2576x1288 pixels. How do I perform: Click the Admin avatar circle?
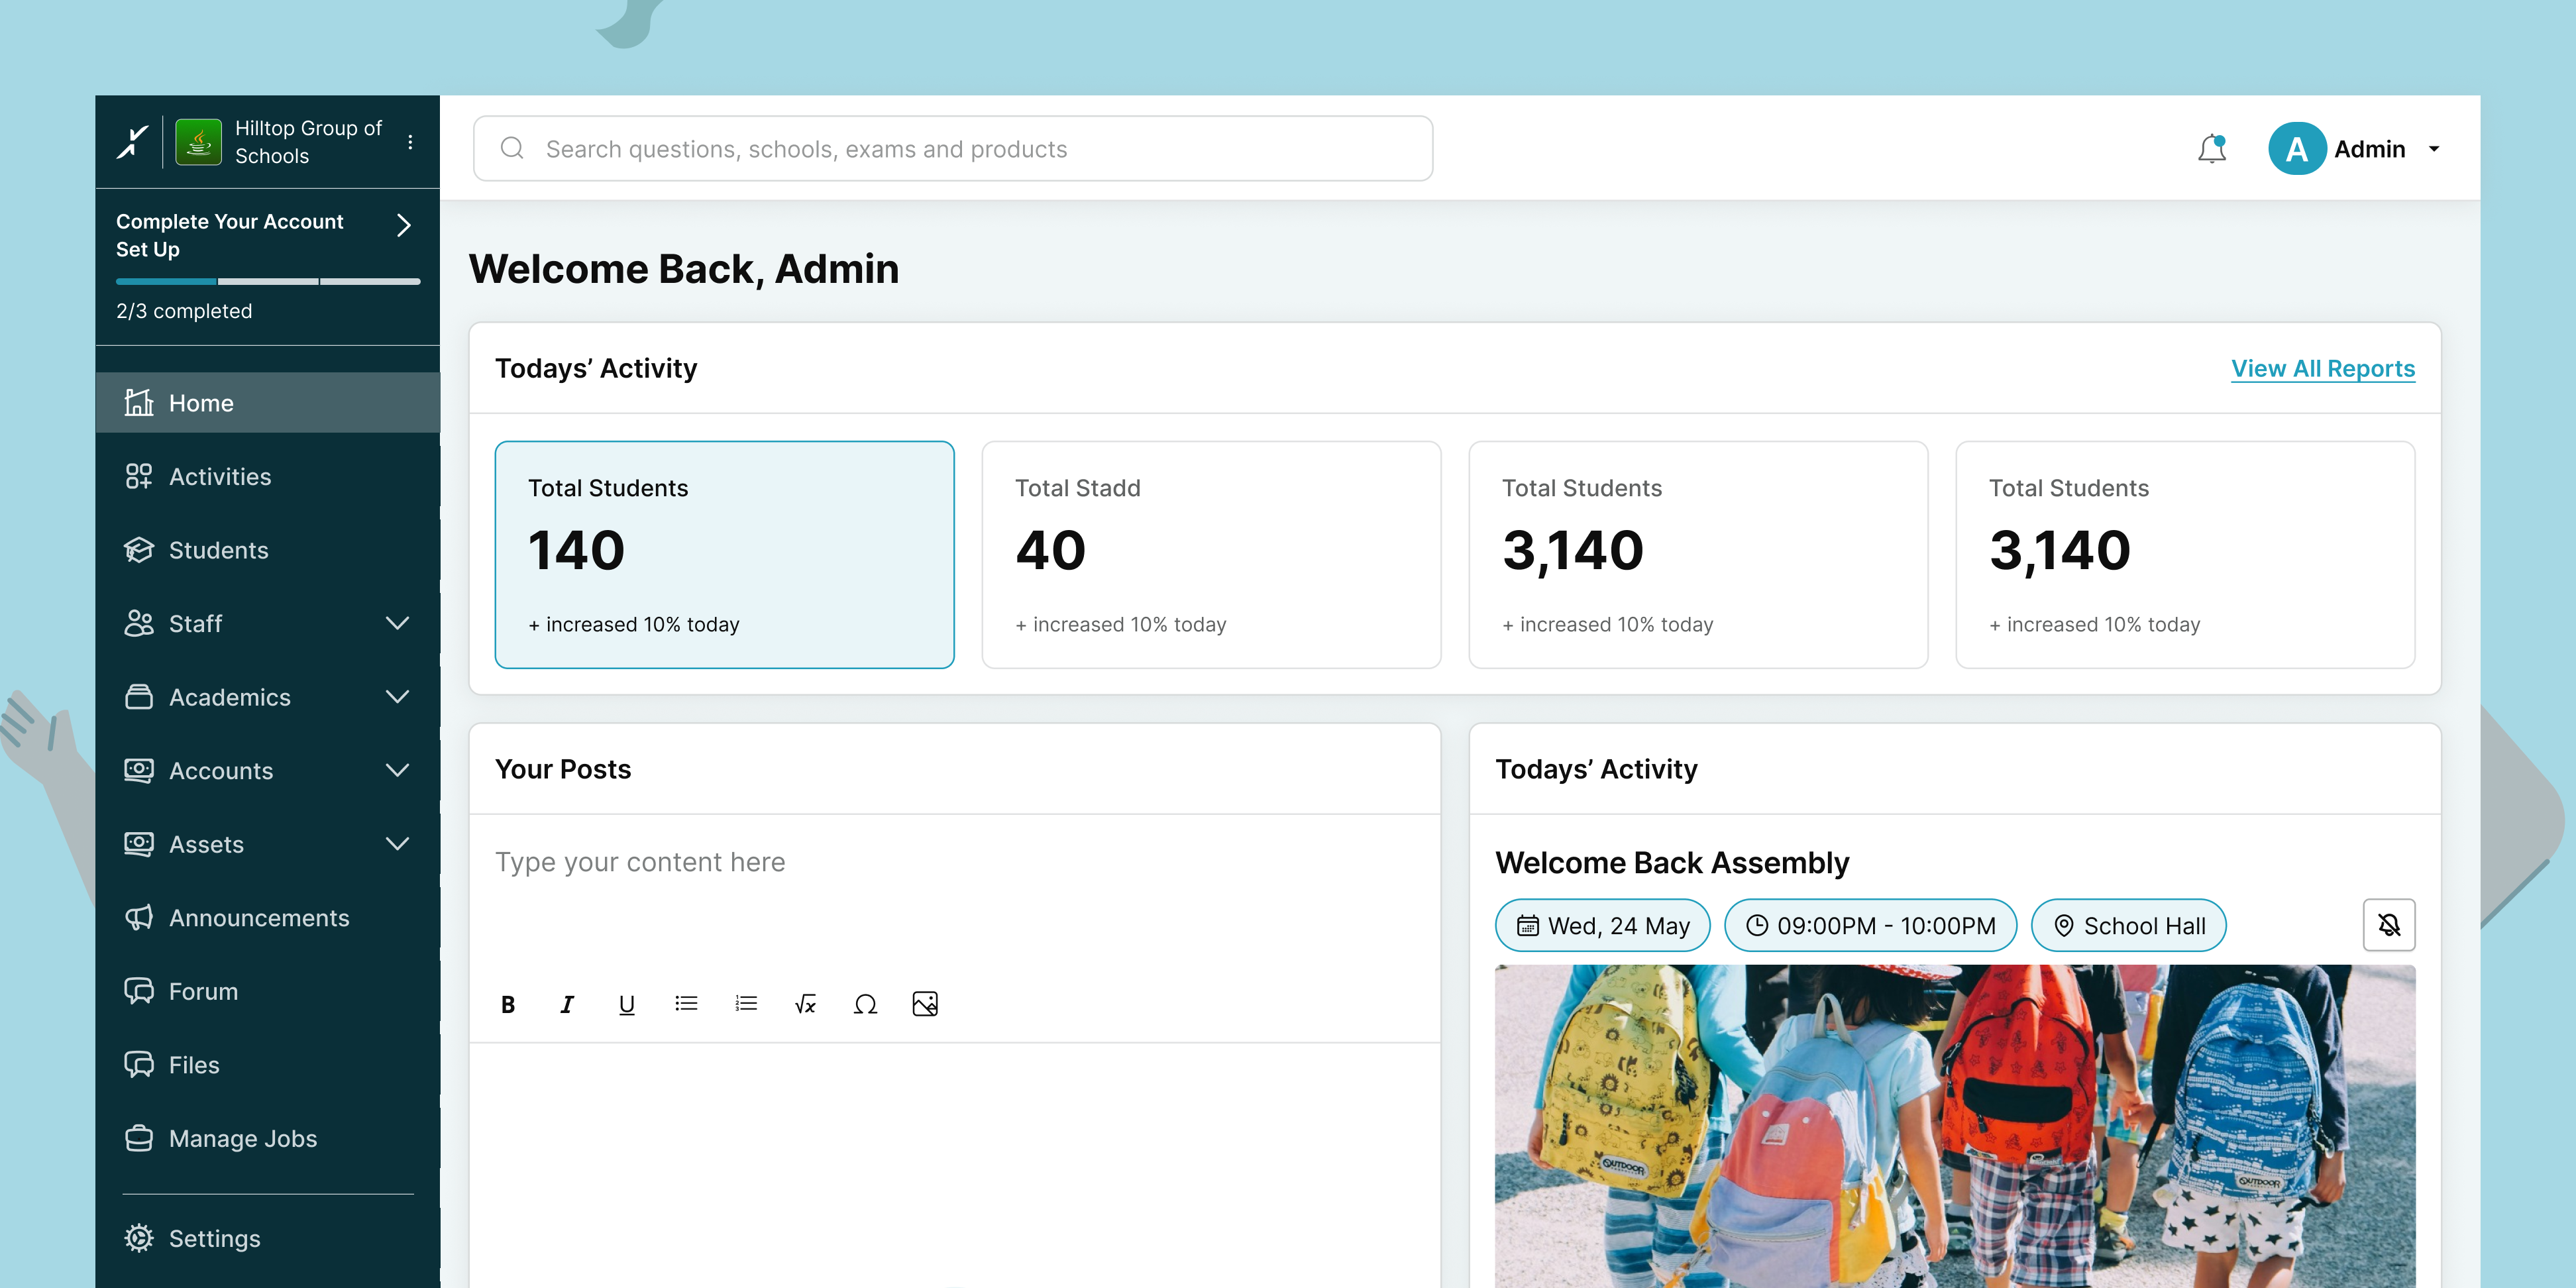(2297, 149)
